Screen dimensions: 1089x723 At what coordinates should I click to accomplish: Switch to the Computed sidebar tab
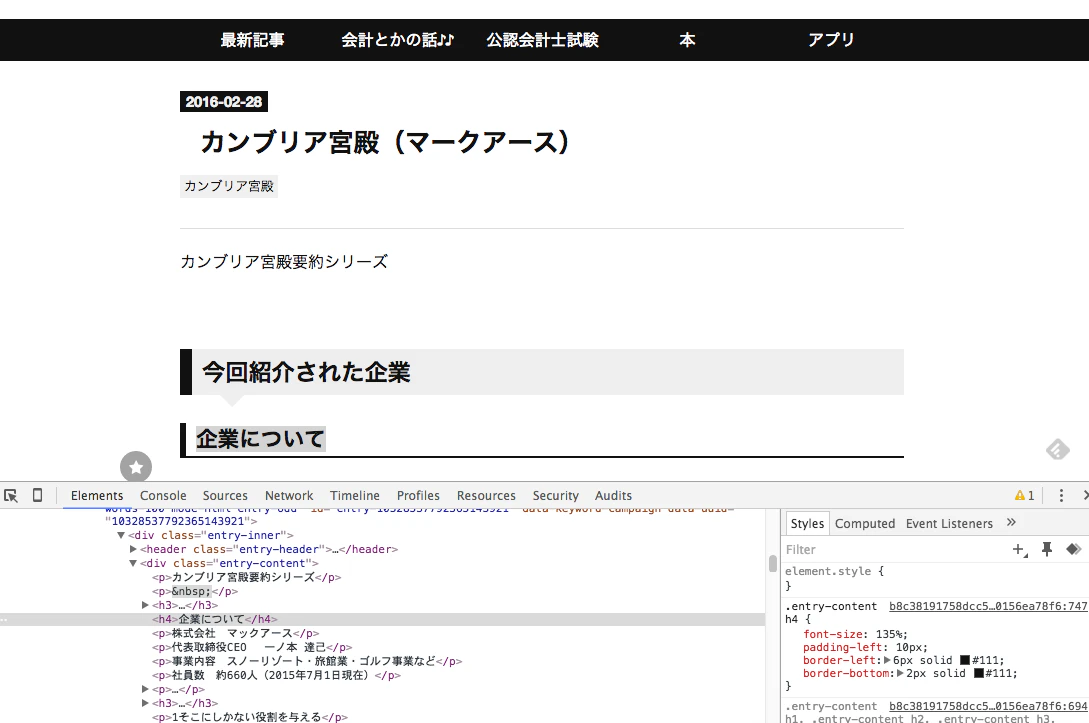[x=865, y=524]
